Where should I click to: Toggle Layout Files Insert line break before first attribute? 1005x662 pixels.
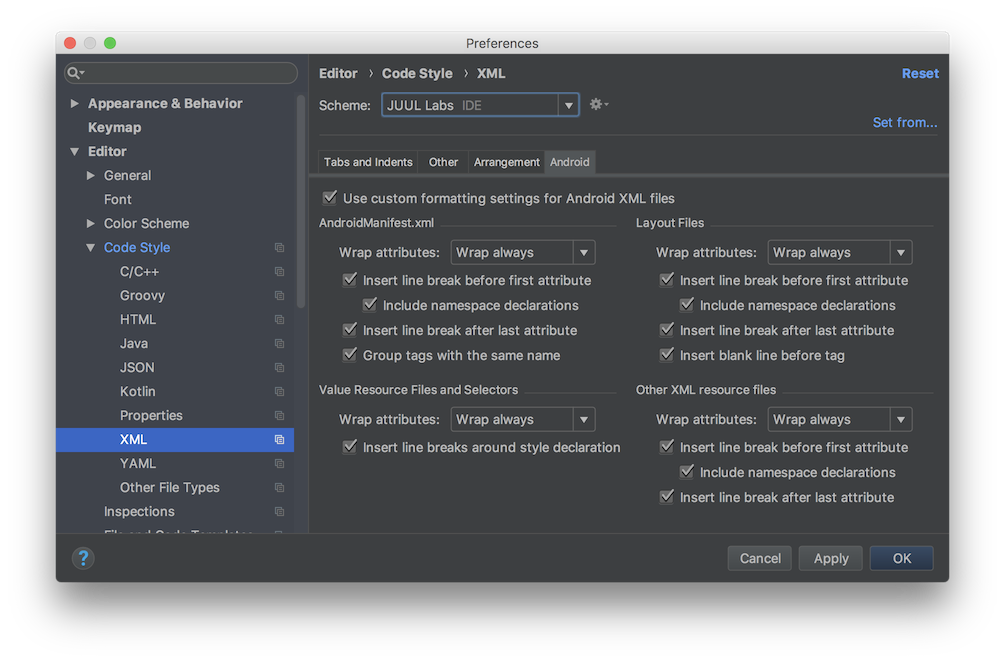667,279
